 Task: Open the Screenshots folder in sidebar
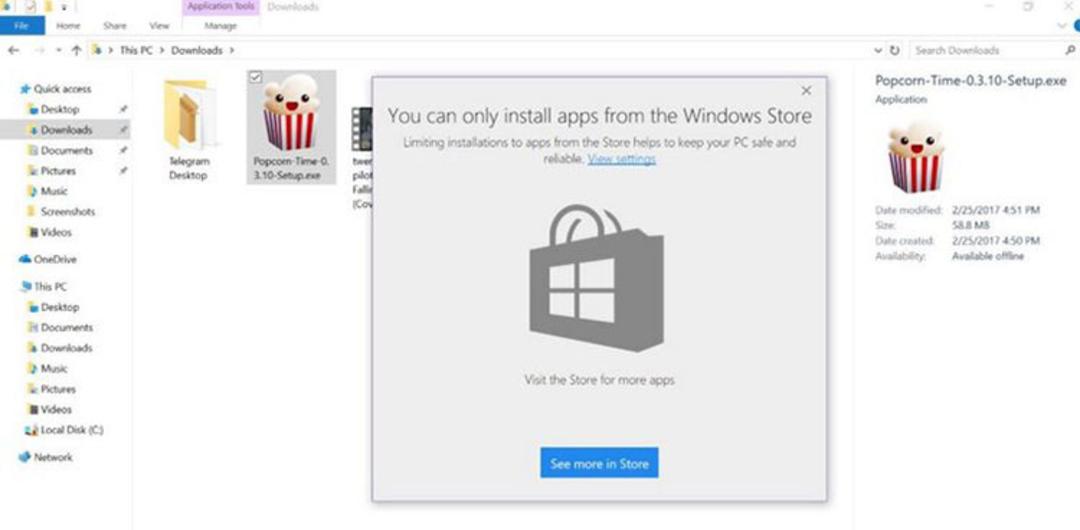point(68,212)
